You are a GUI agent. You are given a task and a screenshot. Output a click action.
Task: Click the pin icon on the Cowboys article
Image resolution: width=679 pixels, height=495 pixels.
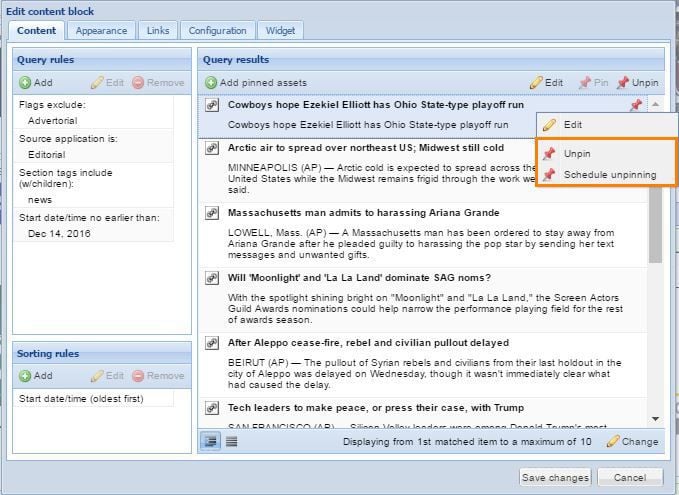(x=635, y=105)
